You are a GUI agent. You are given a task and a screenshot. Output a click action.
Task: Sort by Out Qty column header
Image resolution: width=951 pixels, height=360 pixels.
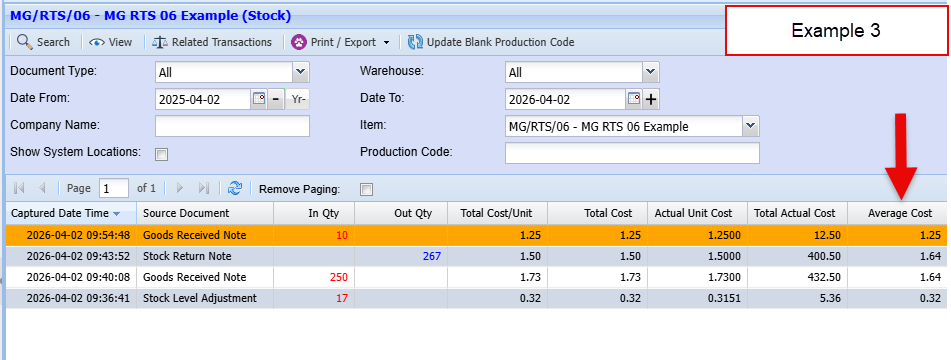(x=401, y=213)
